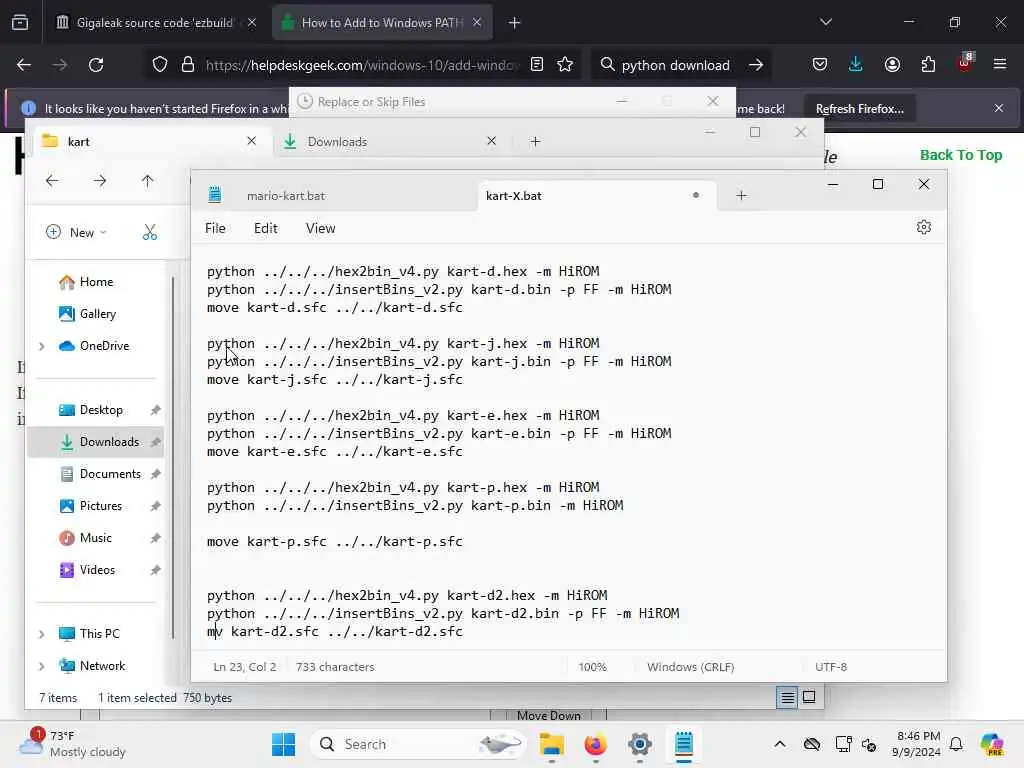Switch Explorer to large thumbnails view
Image resolution: width=1024 pixels, height=768 pixels.
tap(809, 697)
